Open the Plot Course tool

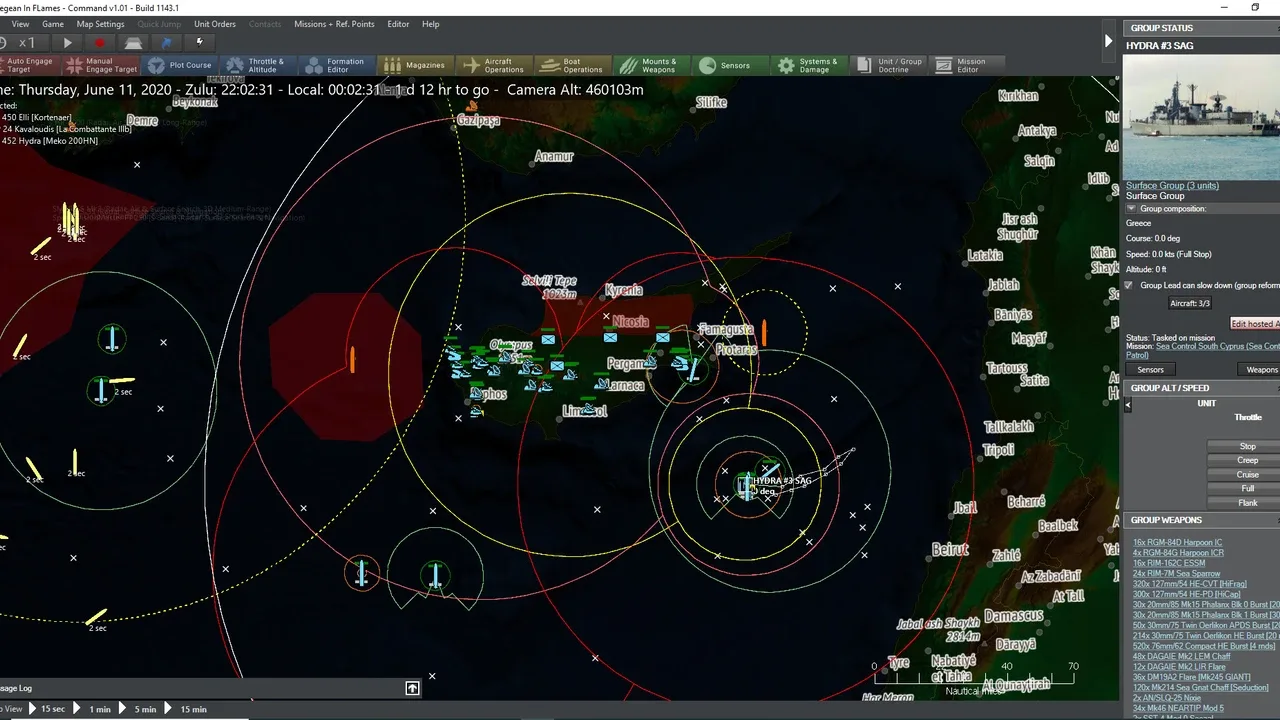click(x=180, y=65)
